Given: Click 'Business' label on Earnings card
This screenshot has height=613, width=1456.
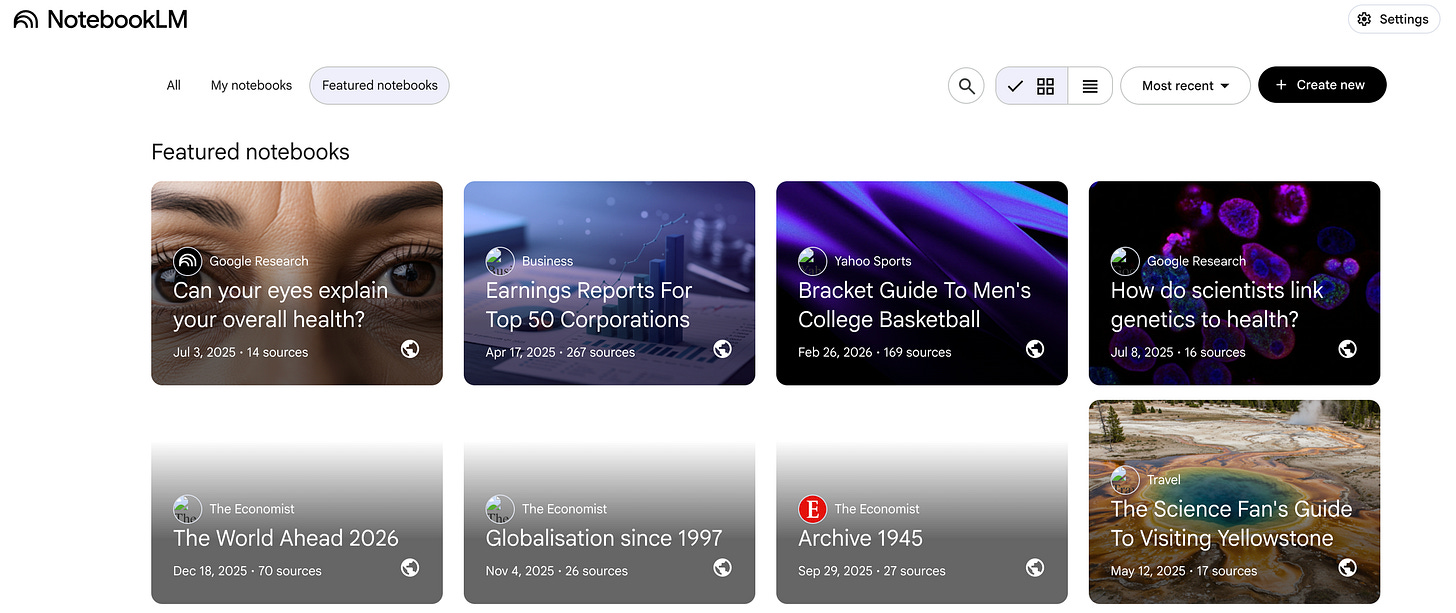Looking at the screenshot, I should tap(547, 261).
